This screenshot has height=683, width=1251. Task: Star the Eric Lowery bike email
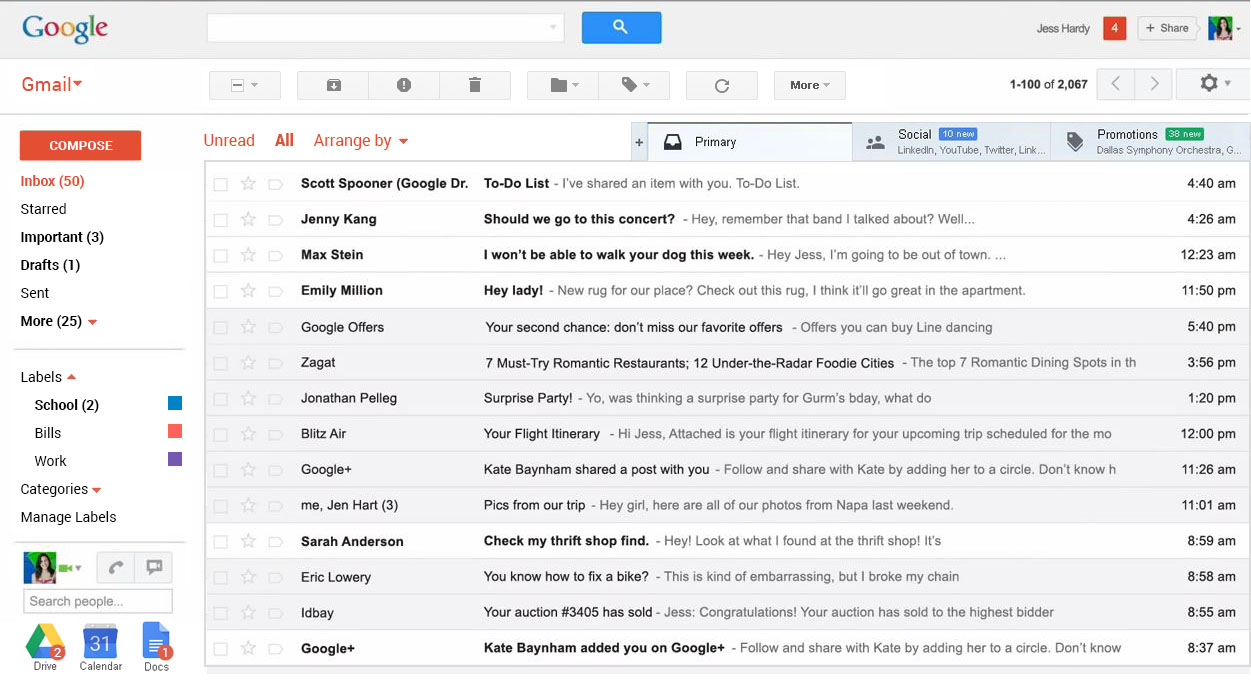(248, 577)
